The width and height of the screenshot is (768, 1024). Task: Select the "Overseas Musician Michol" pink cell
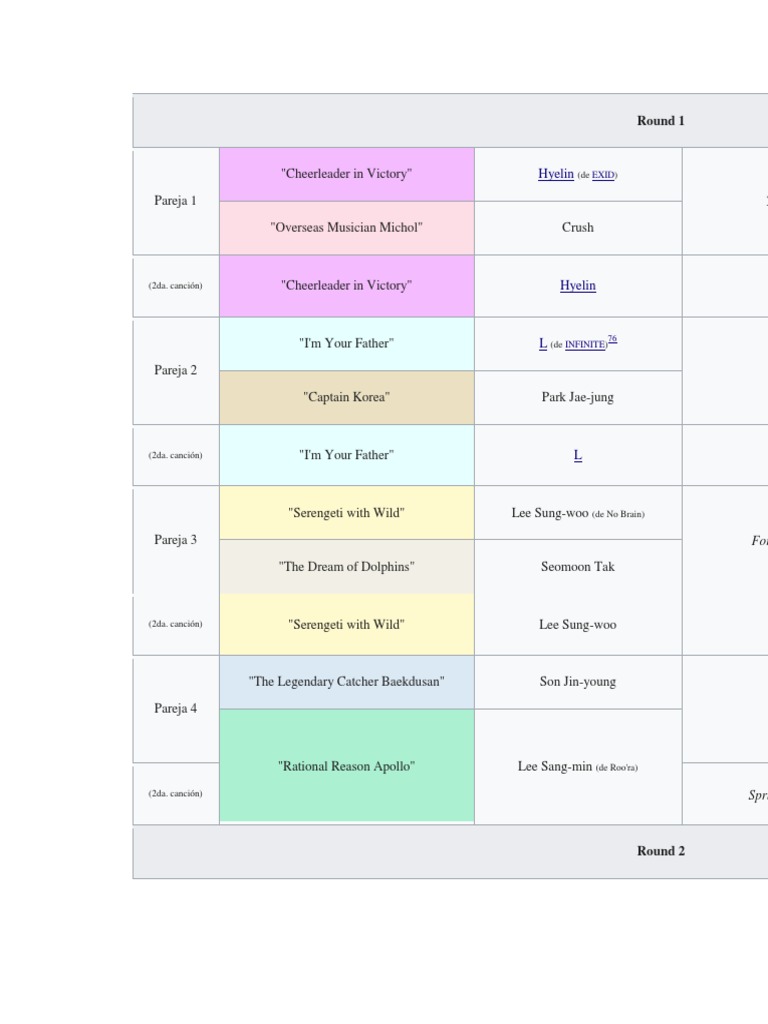(x=346, y=228)
